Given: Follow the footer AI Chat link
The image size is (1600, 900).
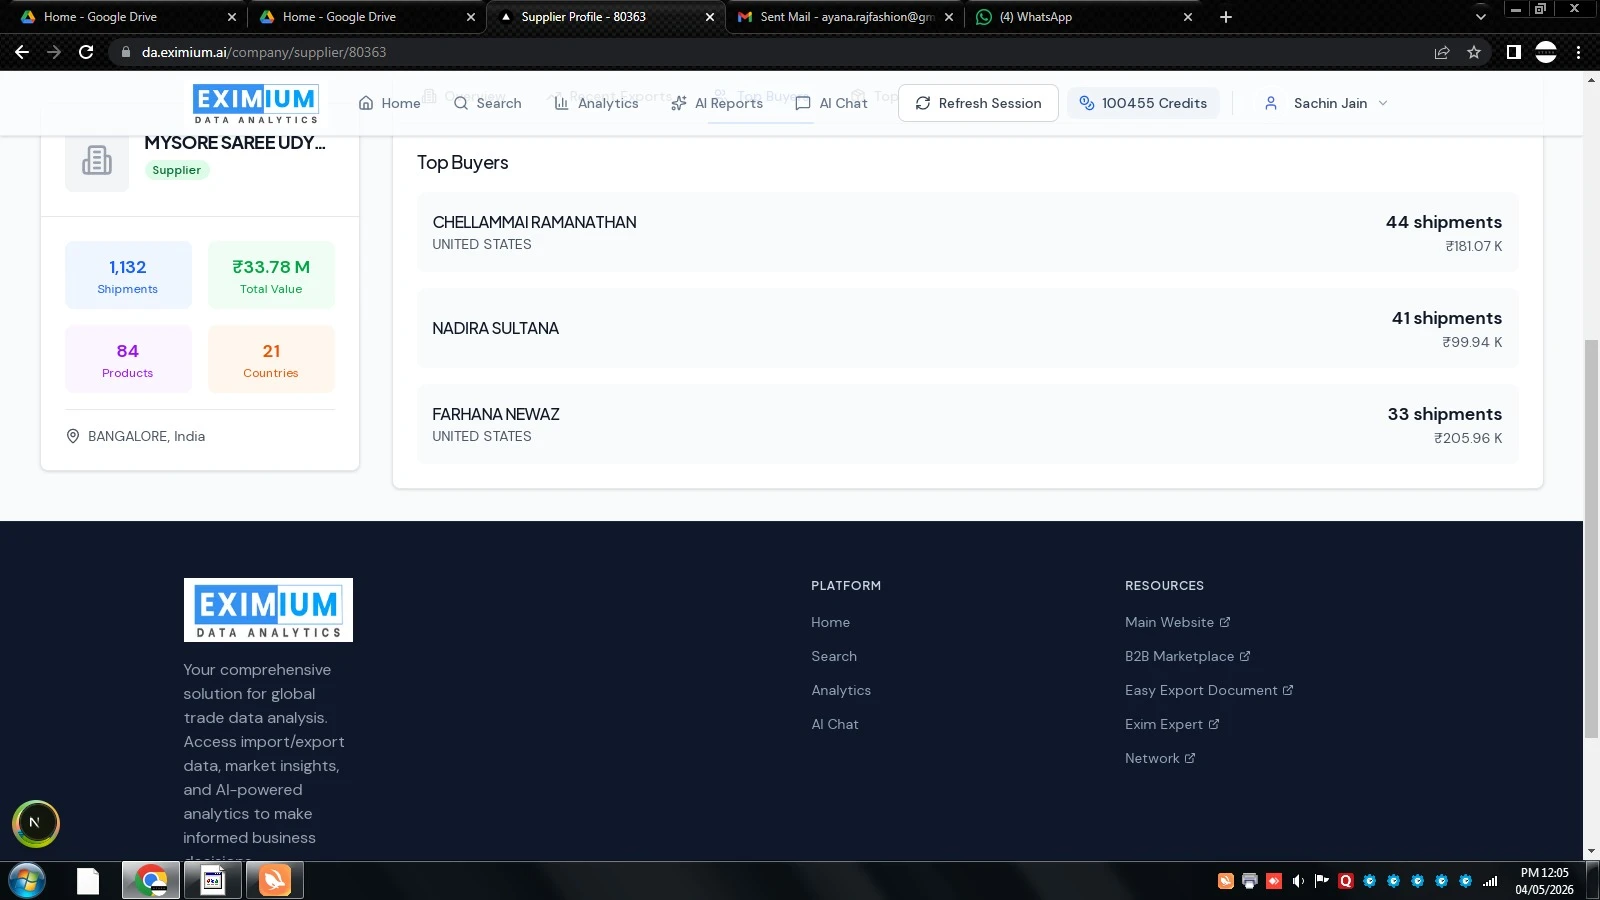Looking at the screenshot, I should [835, 724].
